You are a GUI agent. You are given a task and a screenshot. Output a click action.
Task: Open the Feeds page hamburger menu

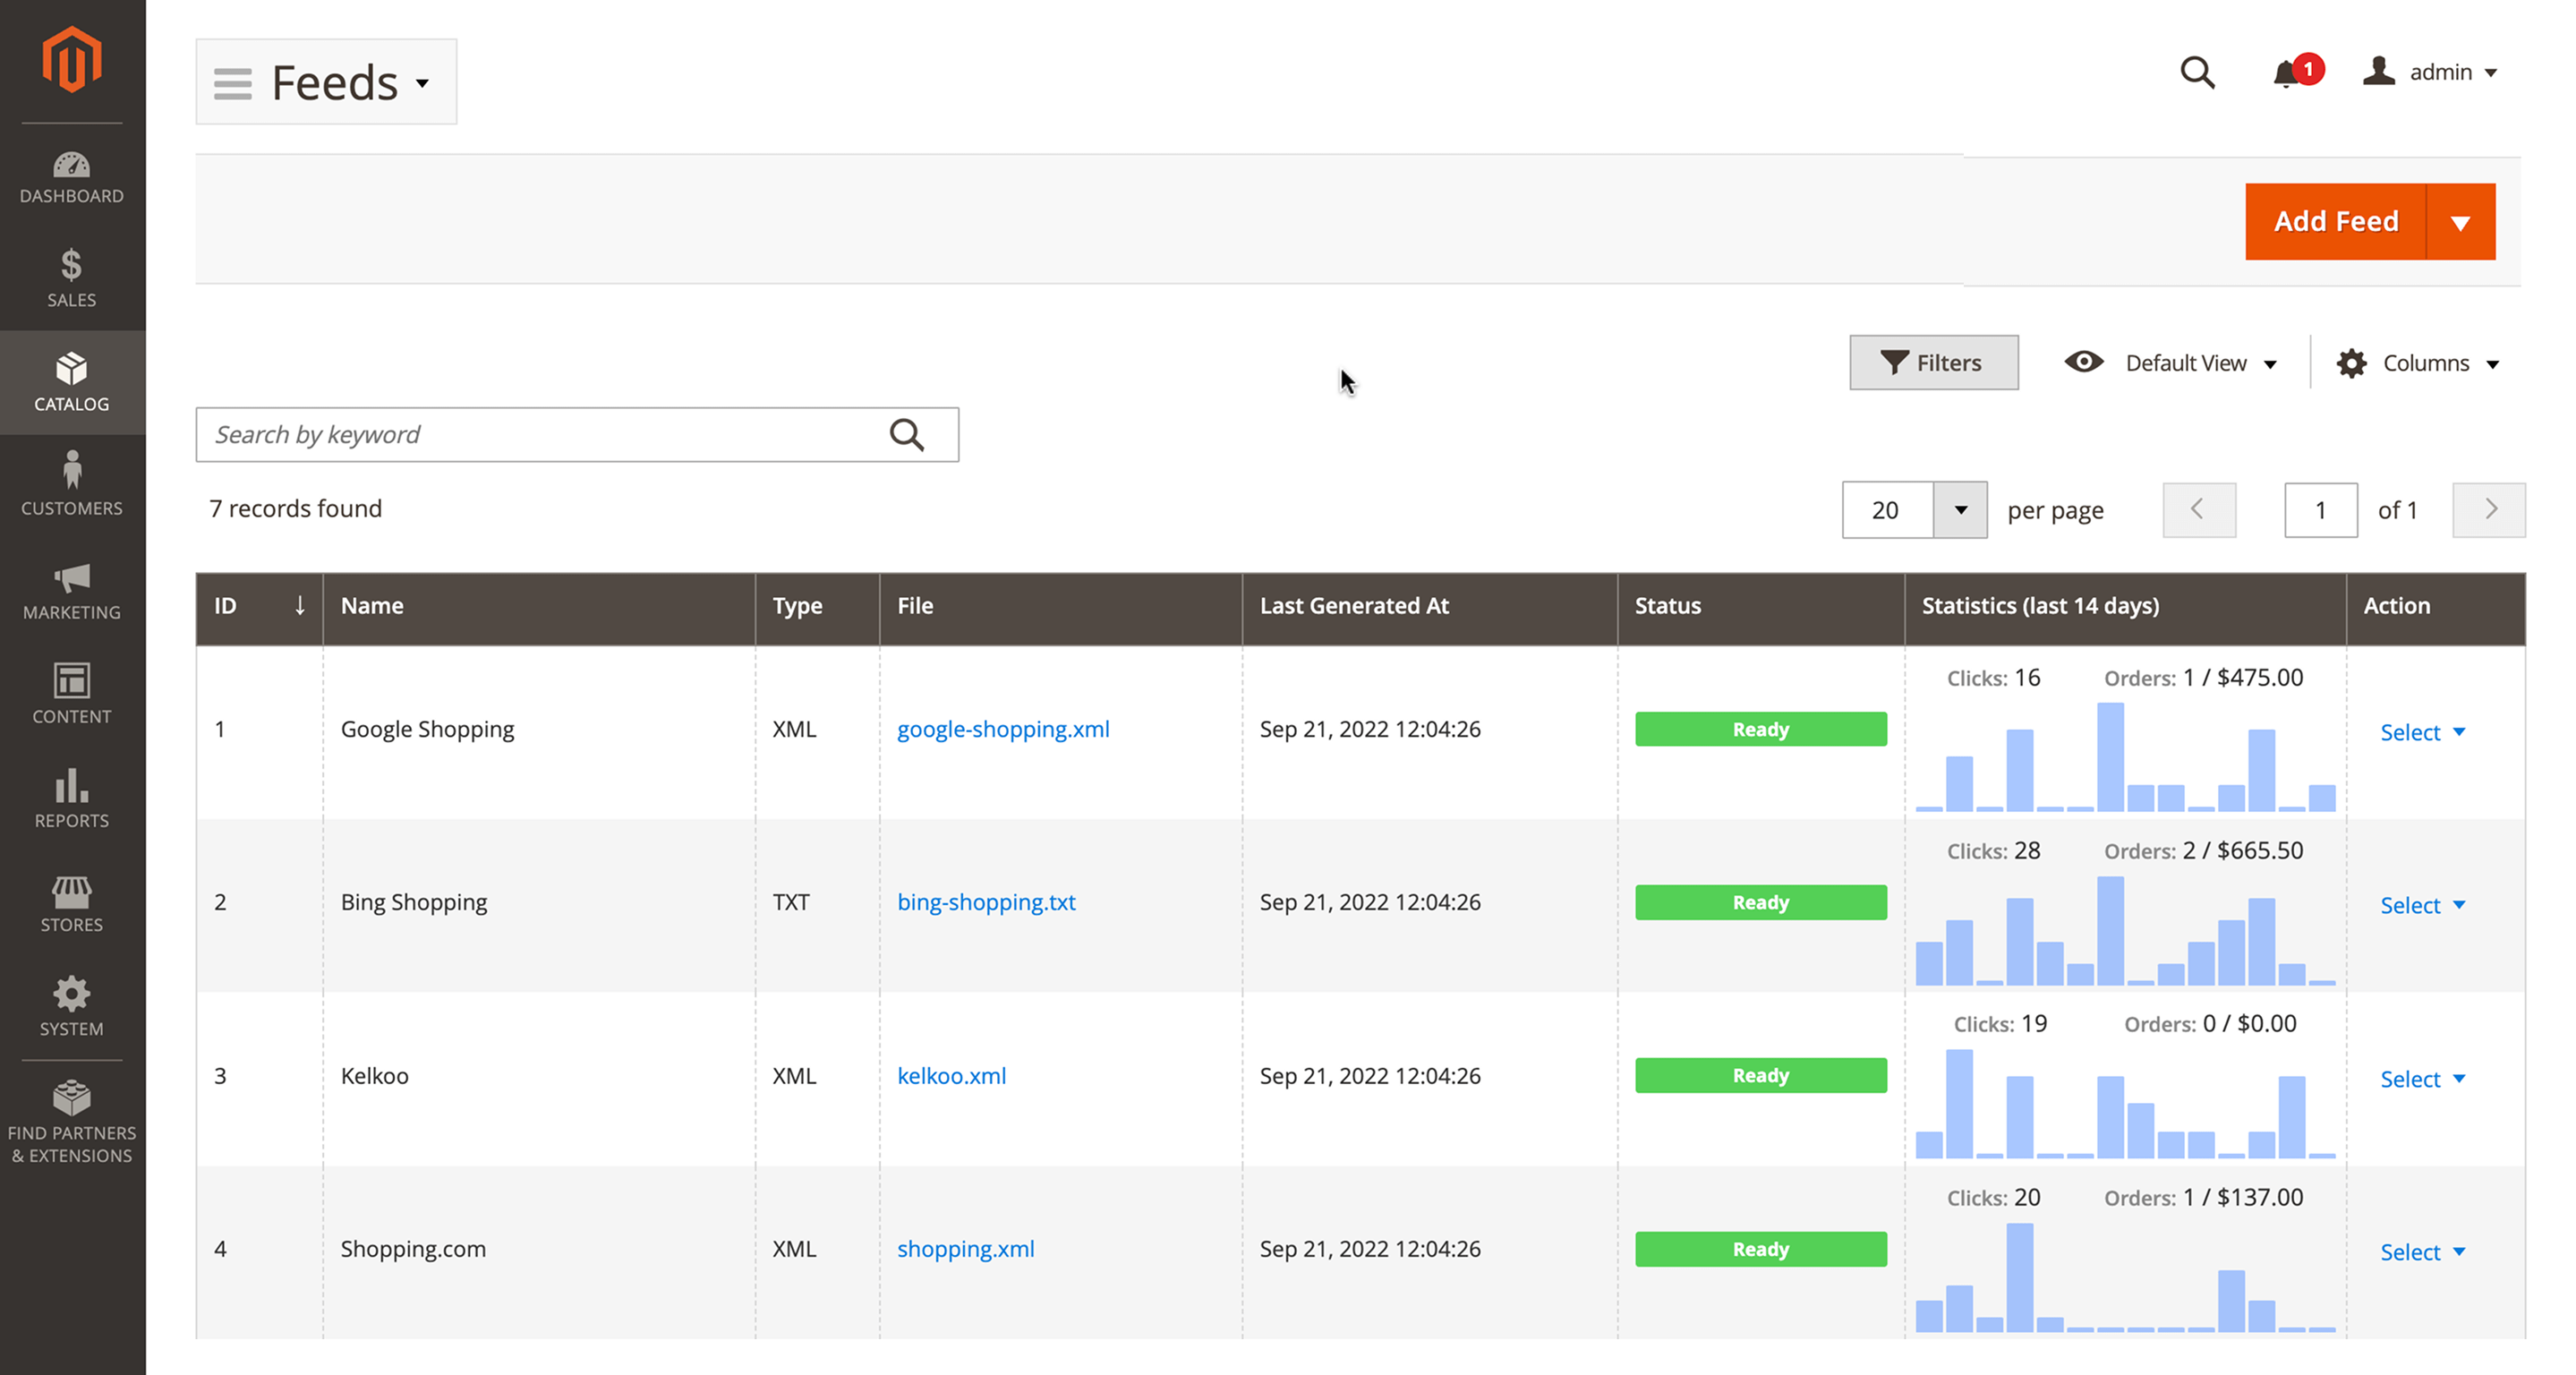231,82
